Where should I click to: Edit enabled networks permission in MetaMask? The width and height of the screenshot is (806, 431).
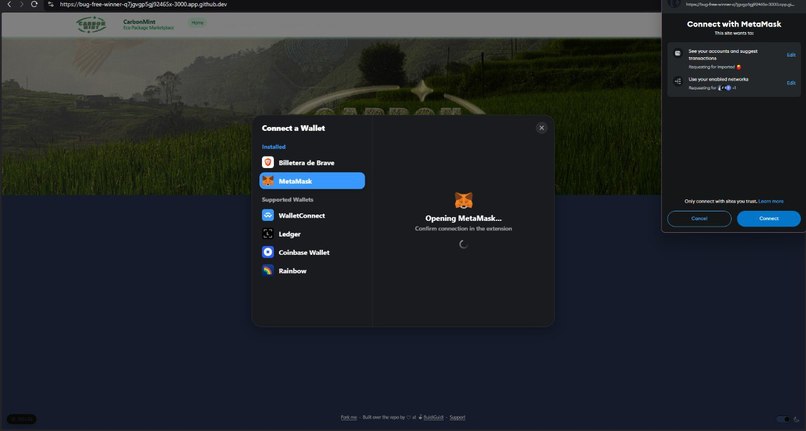pos(791,83)
